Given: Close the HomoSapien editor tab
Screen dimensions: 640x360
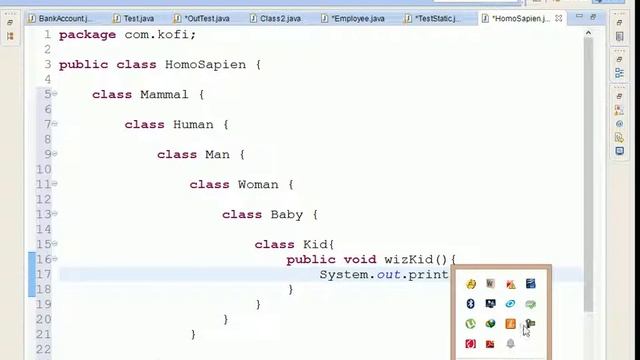Looking at the screenshot, I should (x=559, y=18).
